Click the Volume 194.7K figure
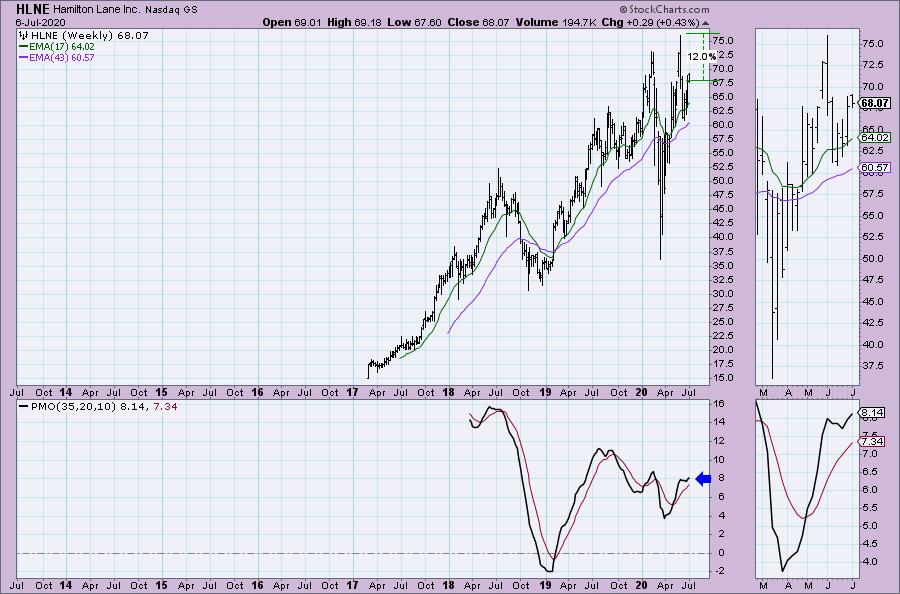 [x=556, y=22]
